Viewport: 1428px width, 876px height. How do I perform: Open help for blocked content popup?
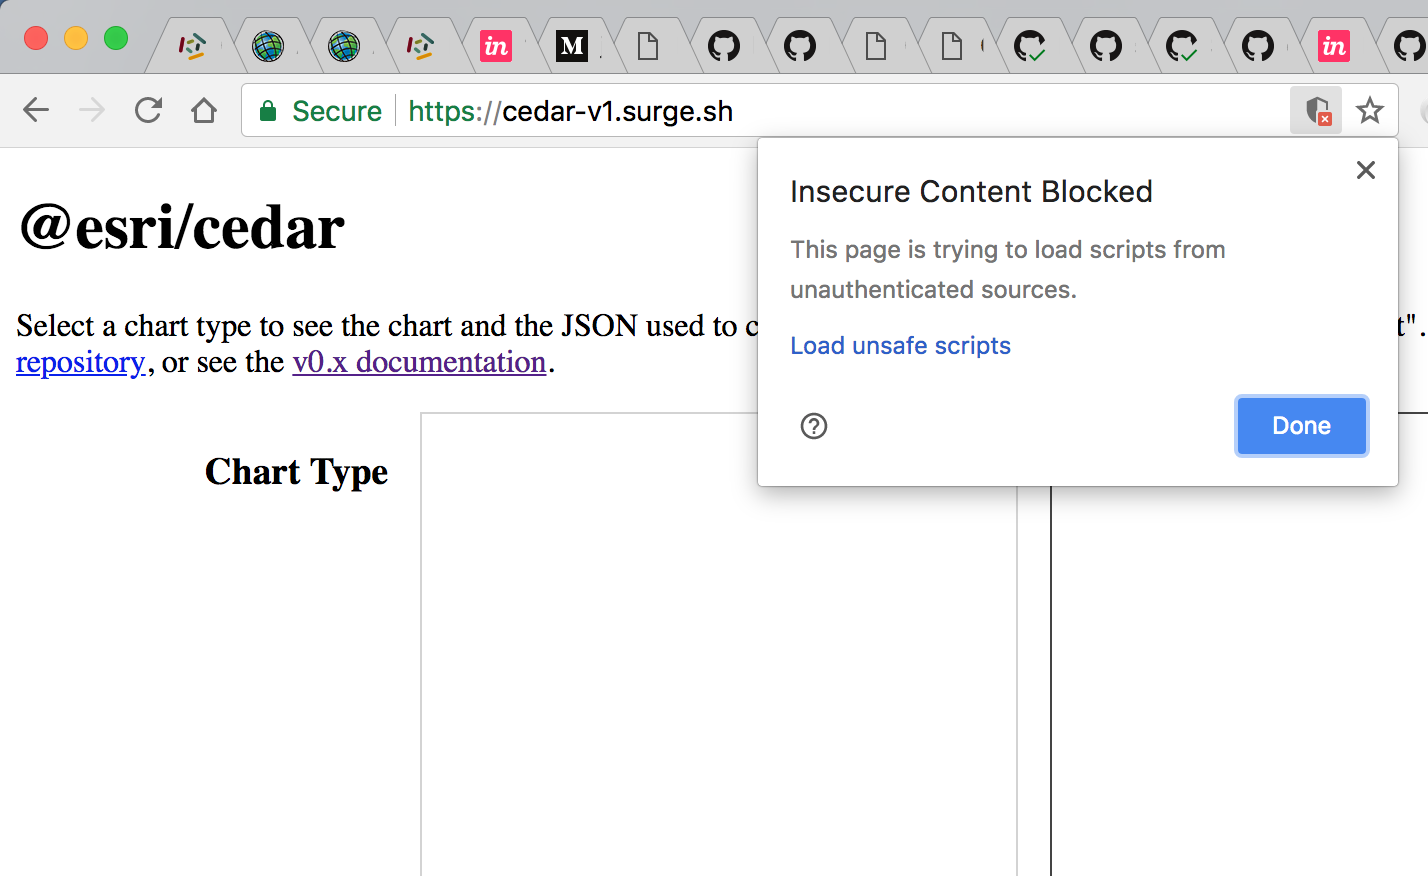pyautogui.click(x=814, y=426)
